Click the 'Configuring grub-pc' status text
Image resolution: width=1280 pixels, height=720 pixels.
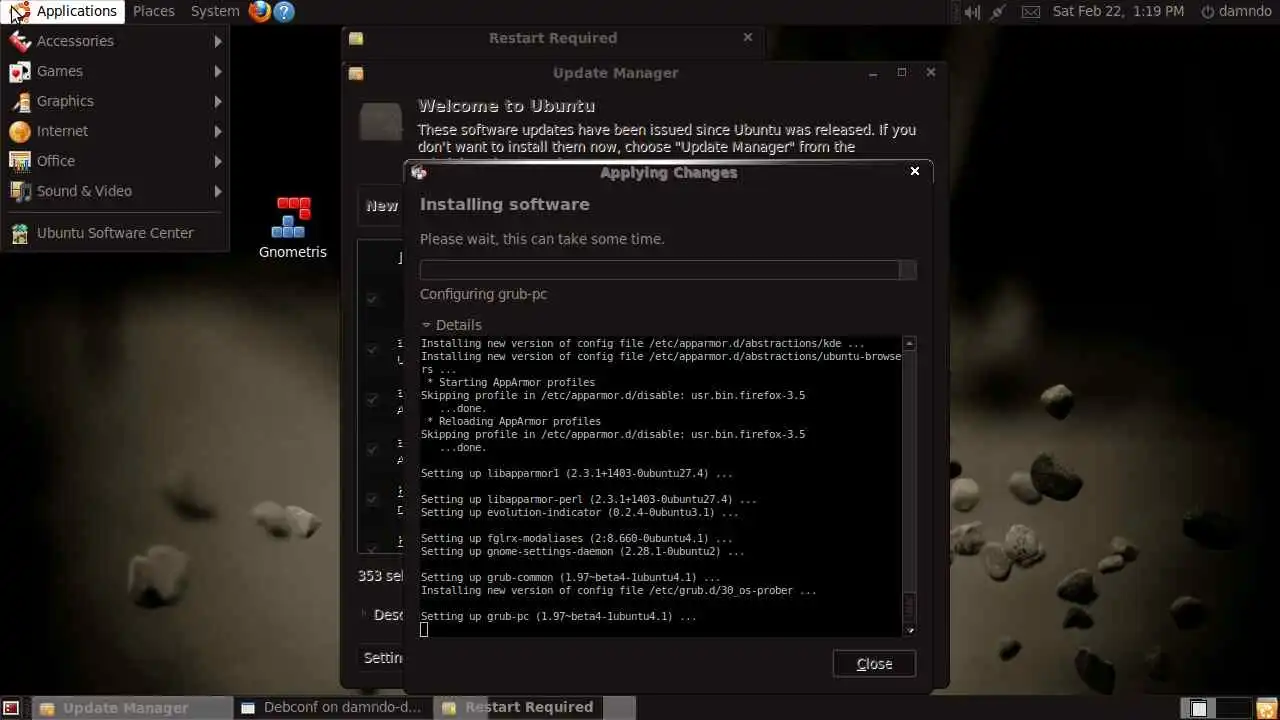pos(483,294)
